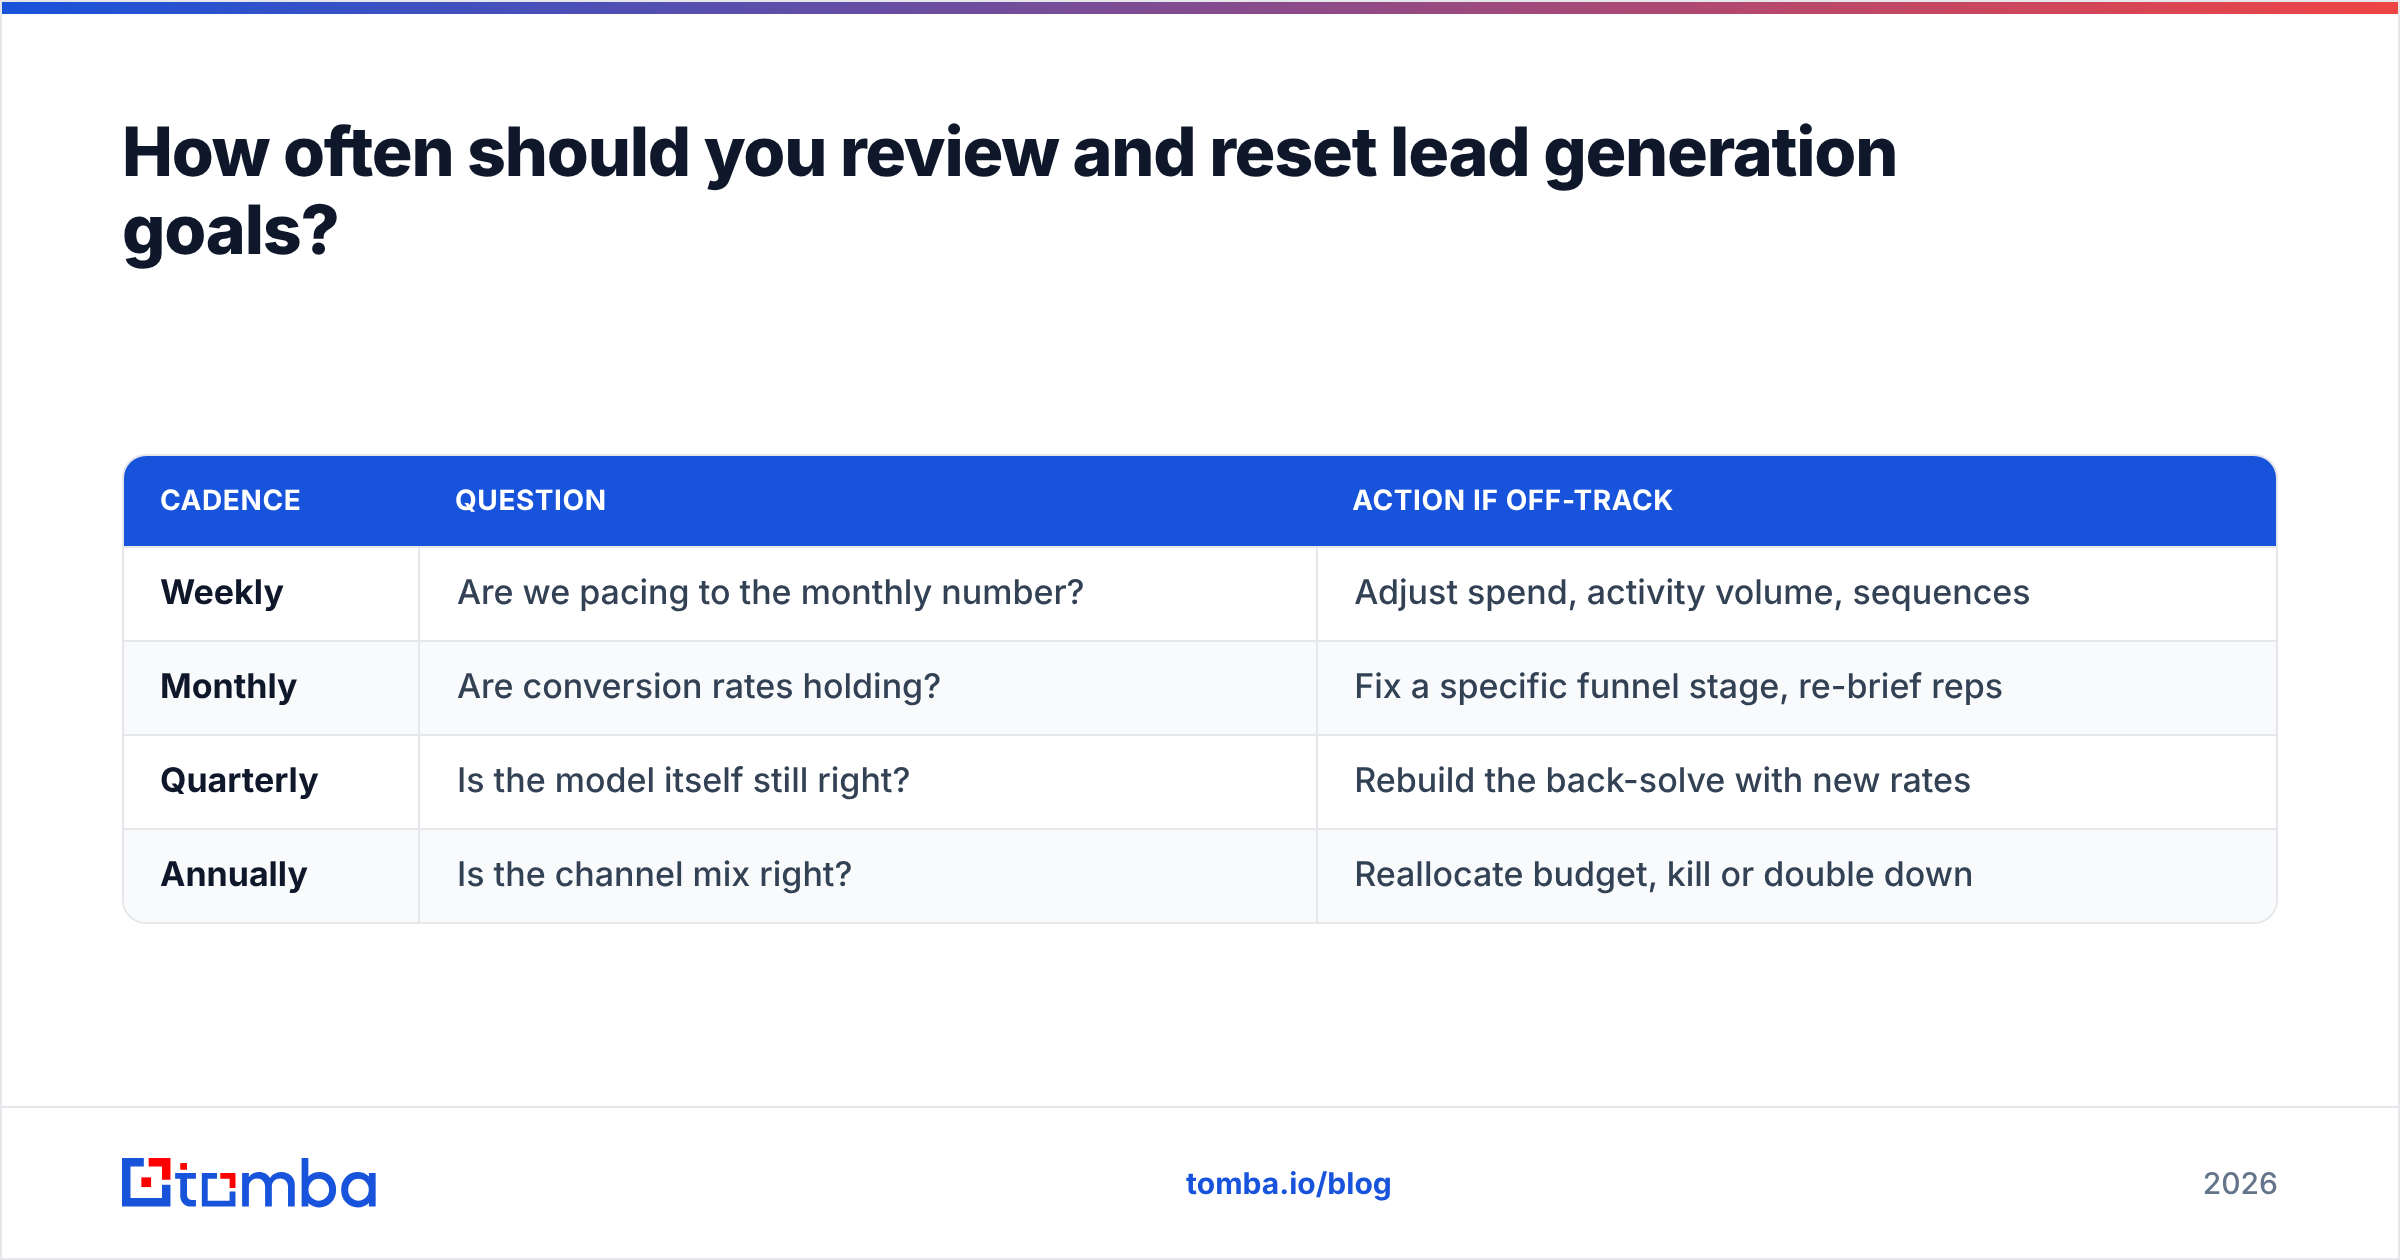Select 'Are we pacing to the monthly number?'
Screen dimensions: 2400x1260
[x=770, y=593]
